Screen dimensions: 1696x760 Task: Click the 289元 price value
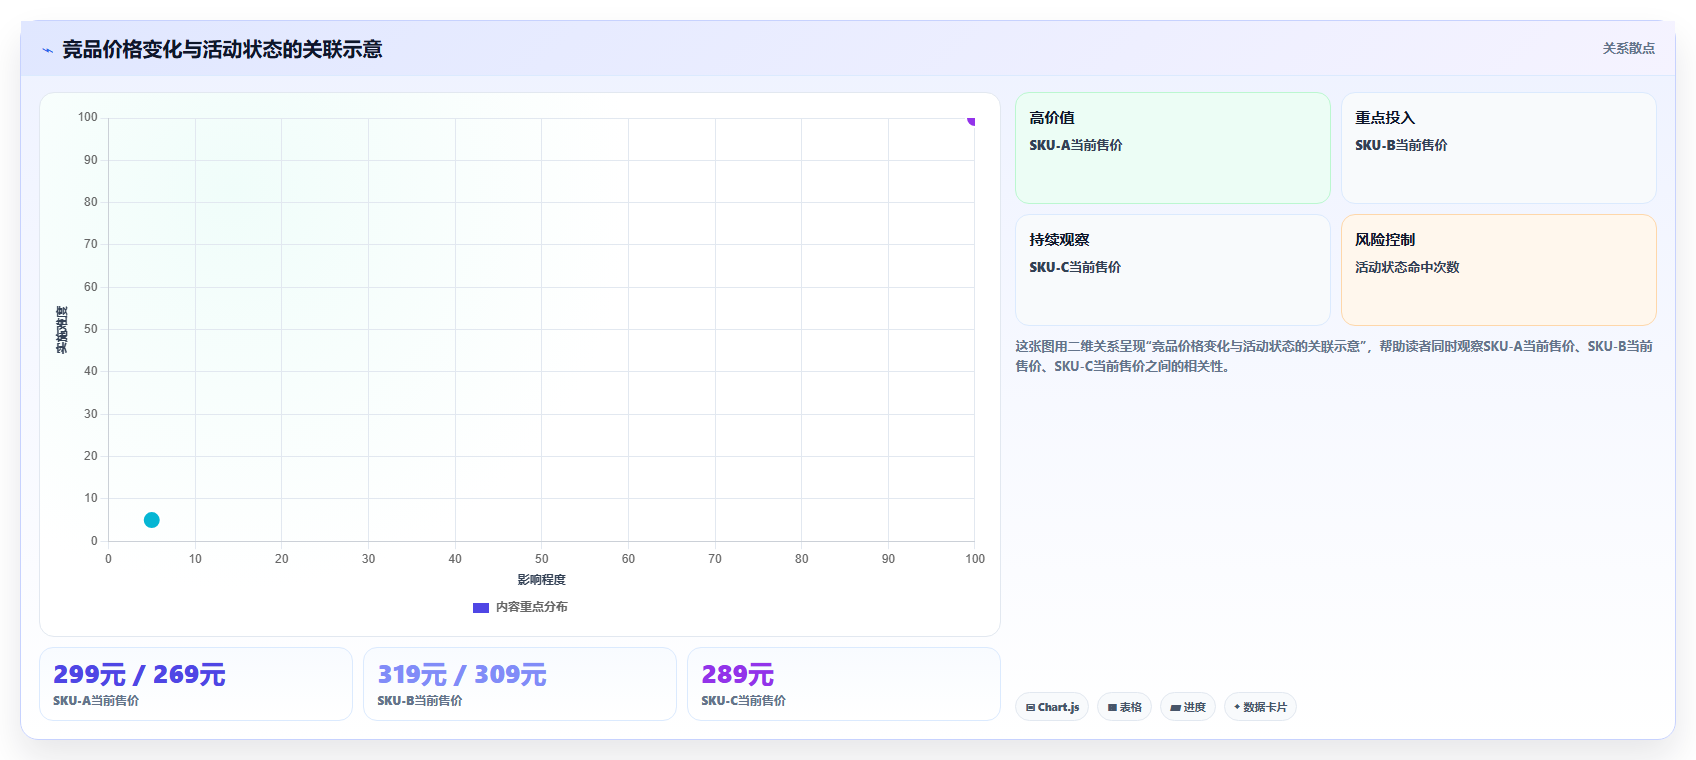click(738, 675)
